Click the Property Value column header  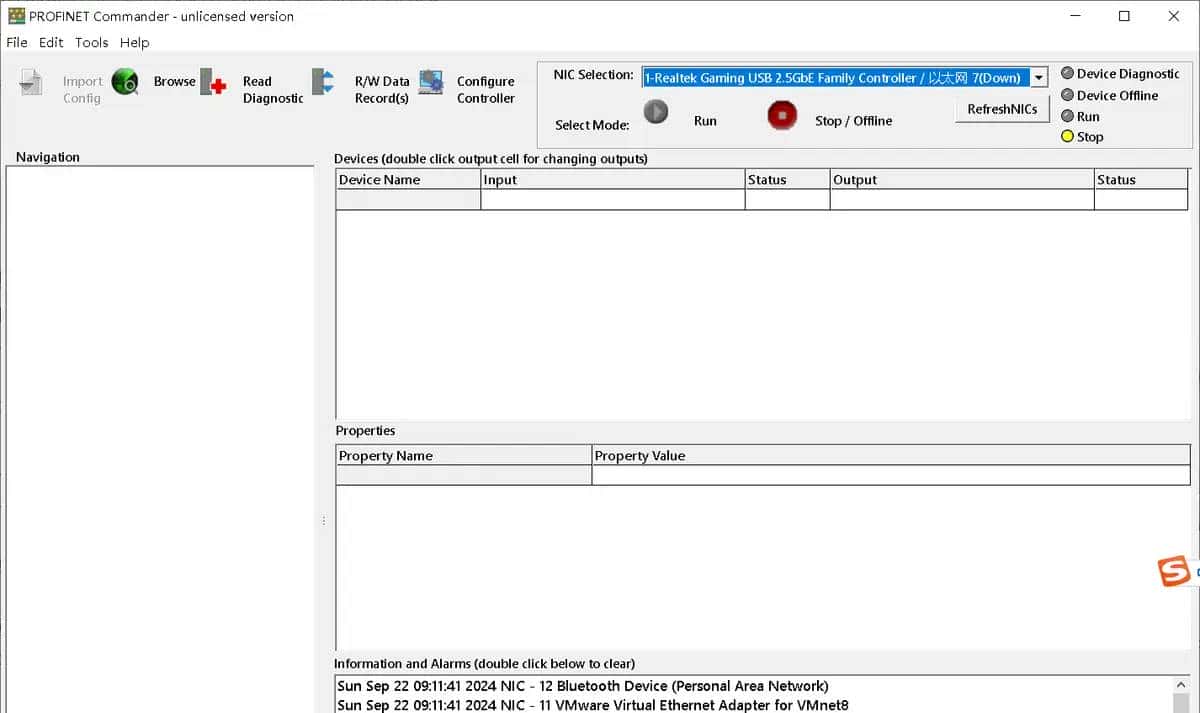(640, 456)
